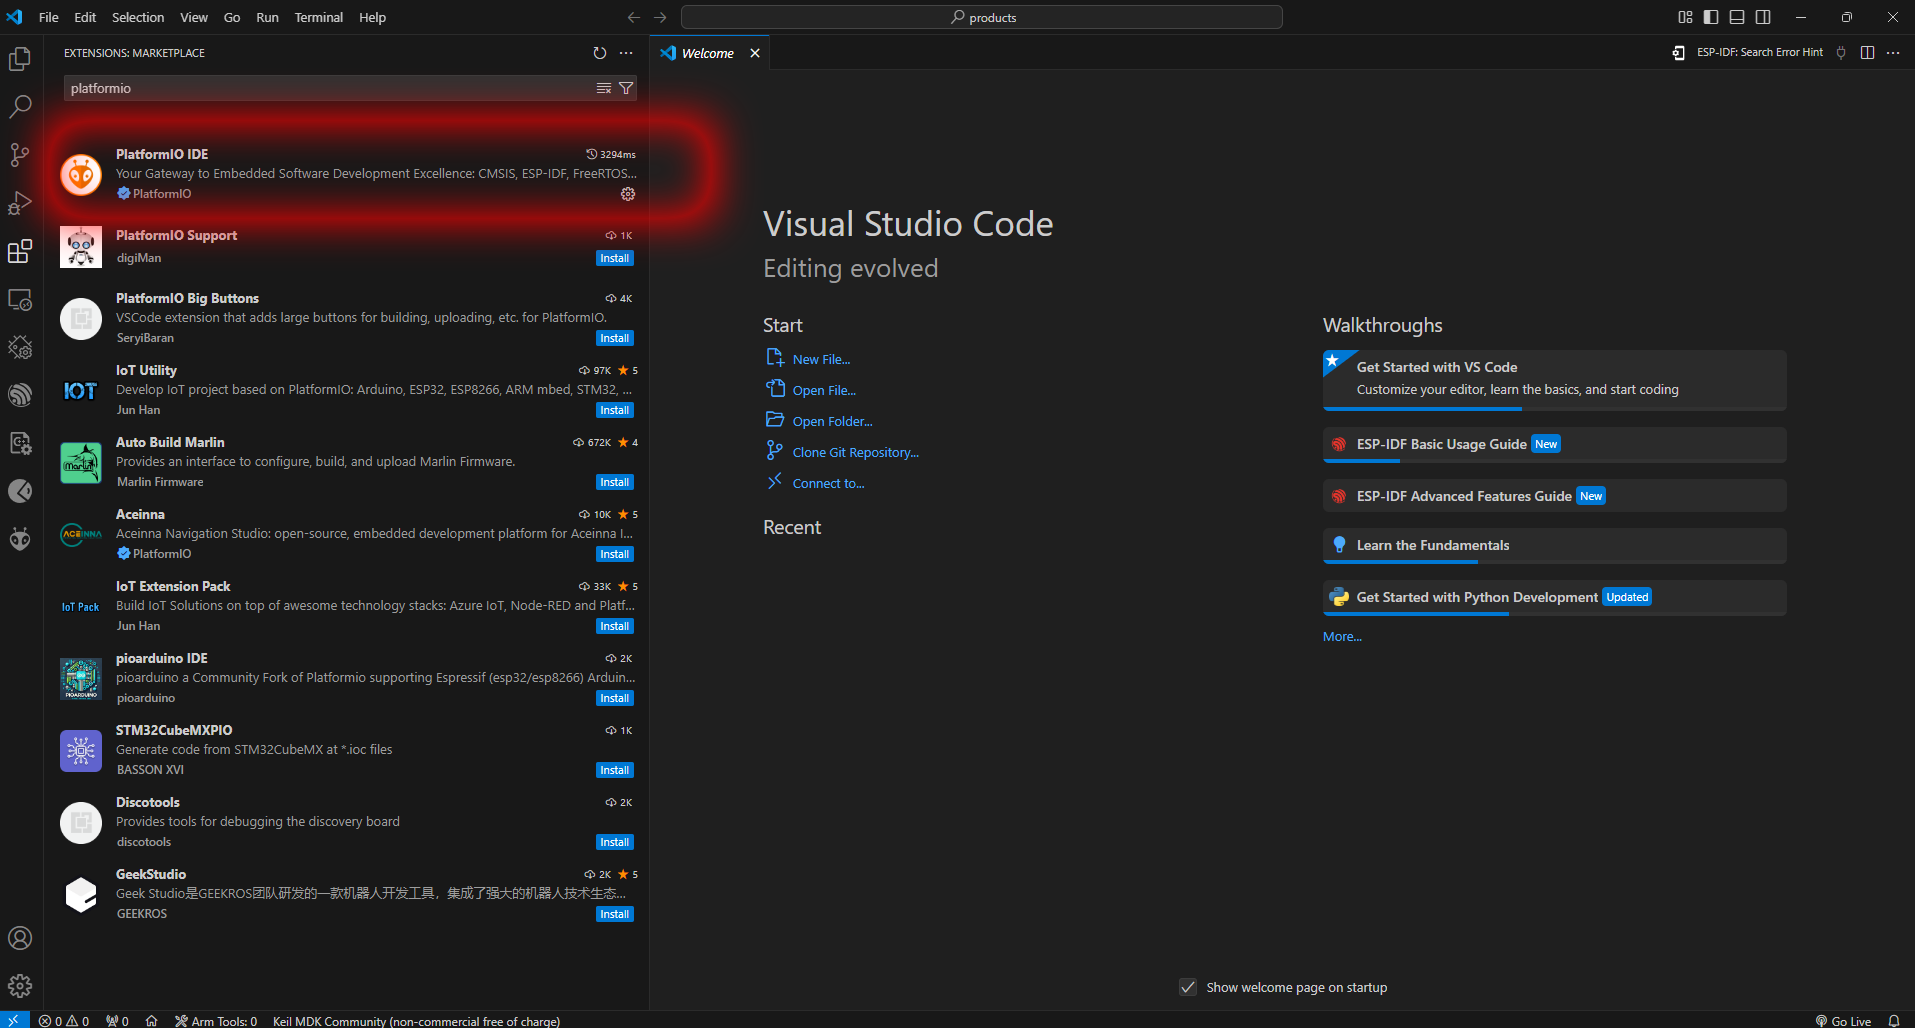Screen dimensions: 1915x1028
Task: Open notifications bell in status bar
Action: (x=1894, y=1021)
